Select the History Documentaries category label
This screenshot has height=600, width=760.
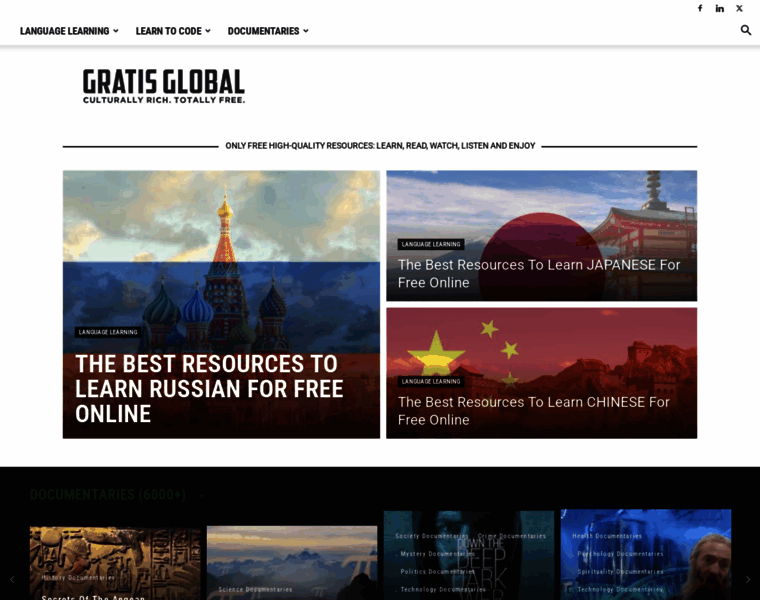[x=78, y=577]
